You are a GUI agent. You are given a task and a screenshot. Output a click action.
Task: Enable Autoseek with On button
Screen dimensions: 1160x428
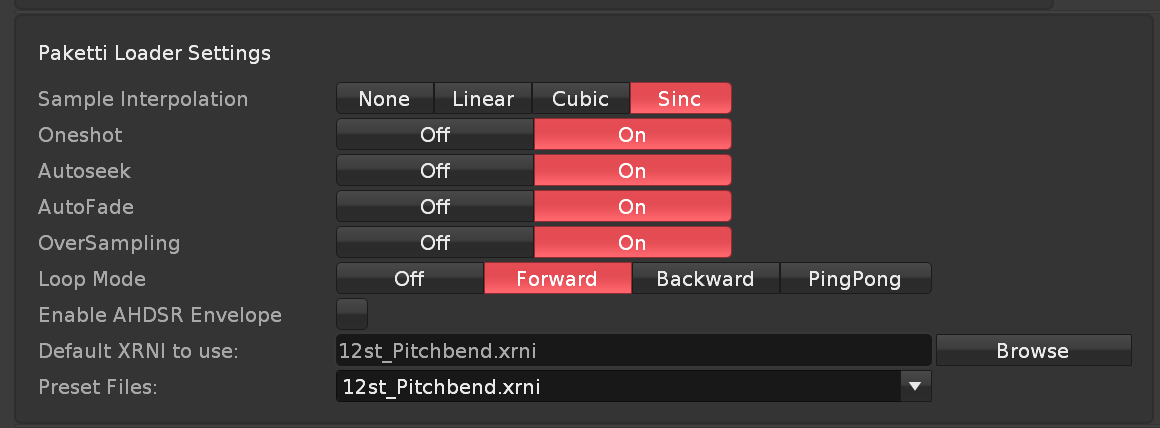(632, 171)
